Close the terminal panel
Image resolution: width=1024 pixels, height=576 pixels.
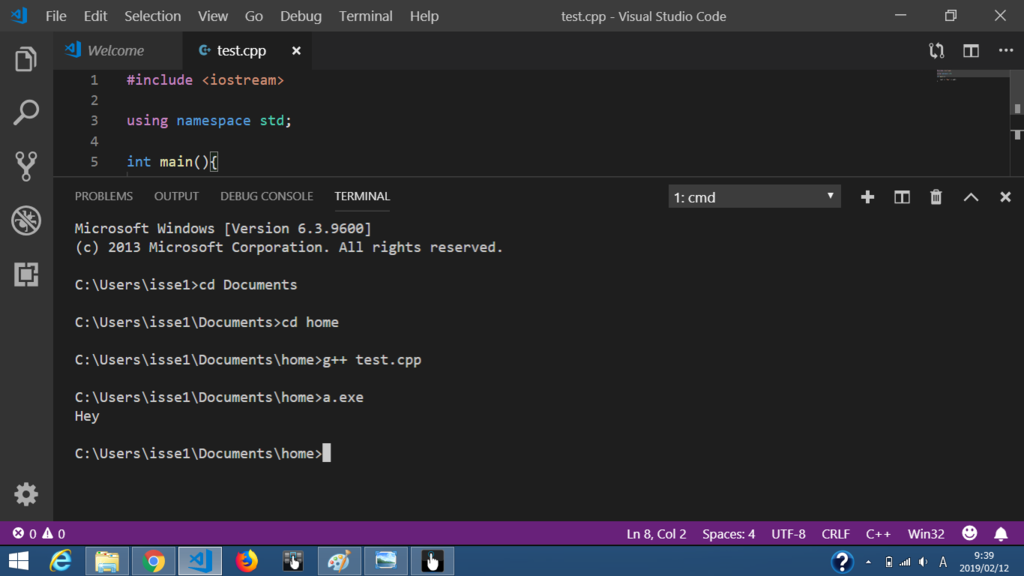point(1005,197)
